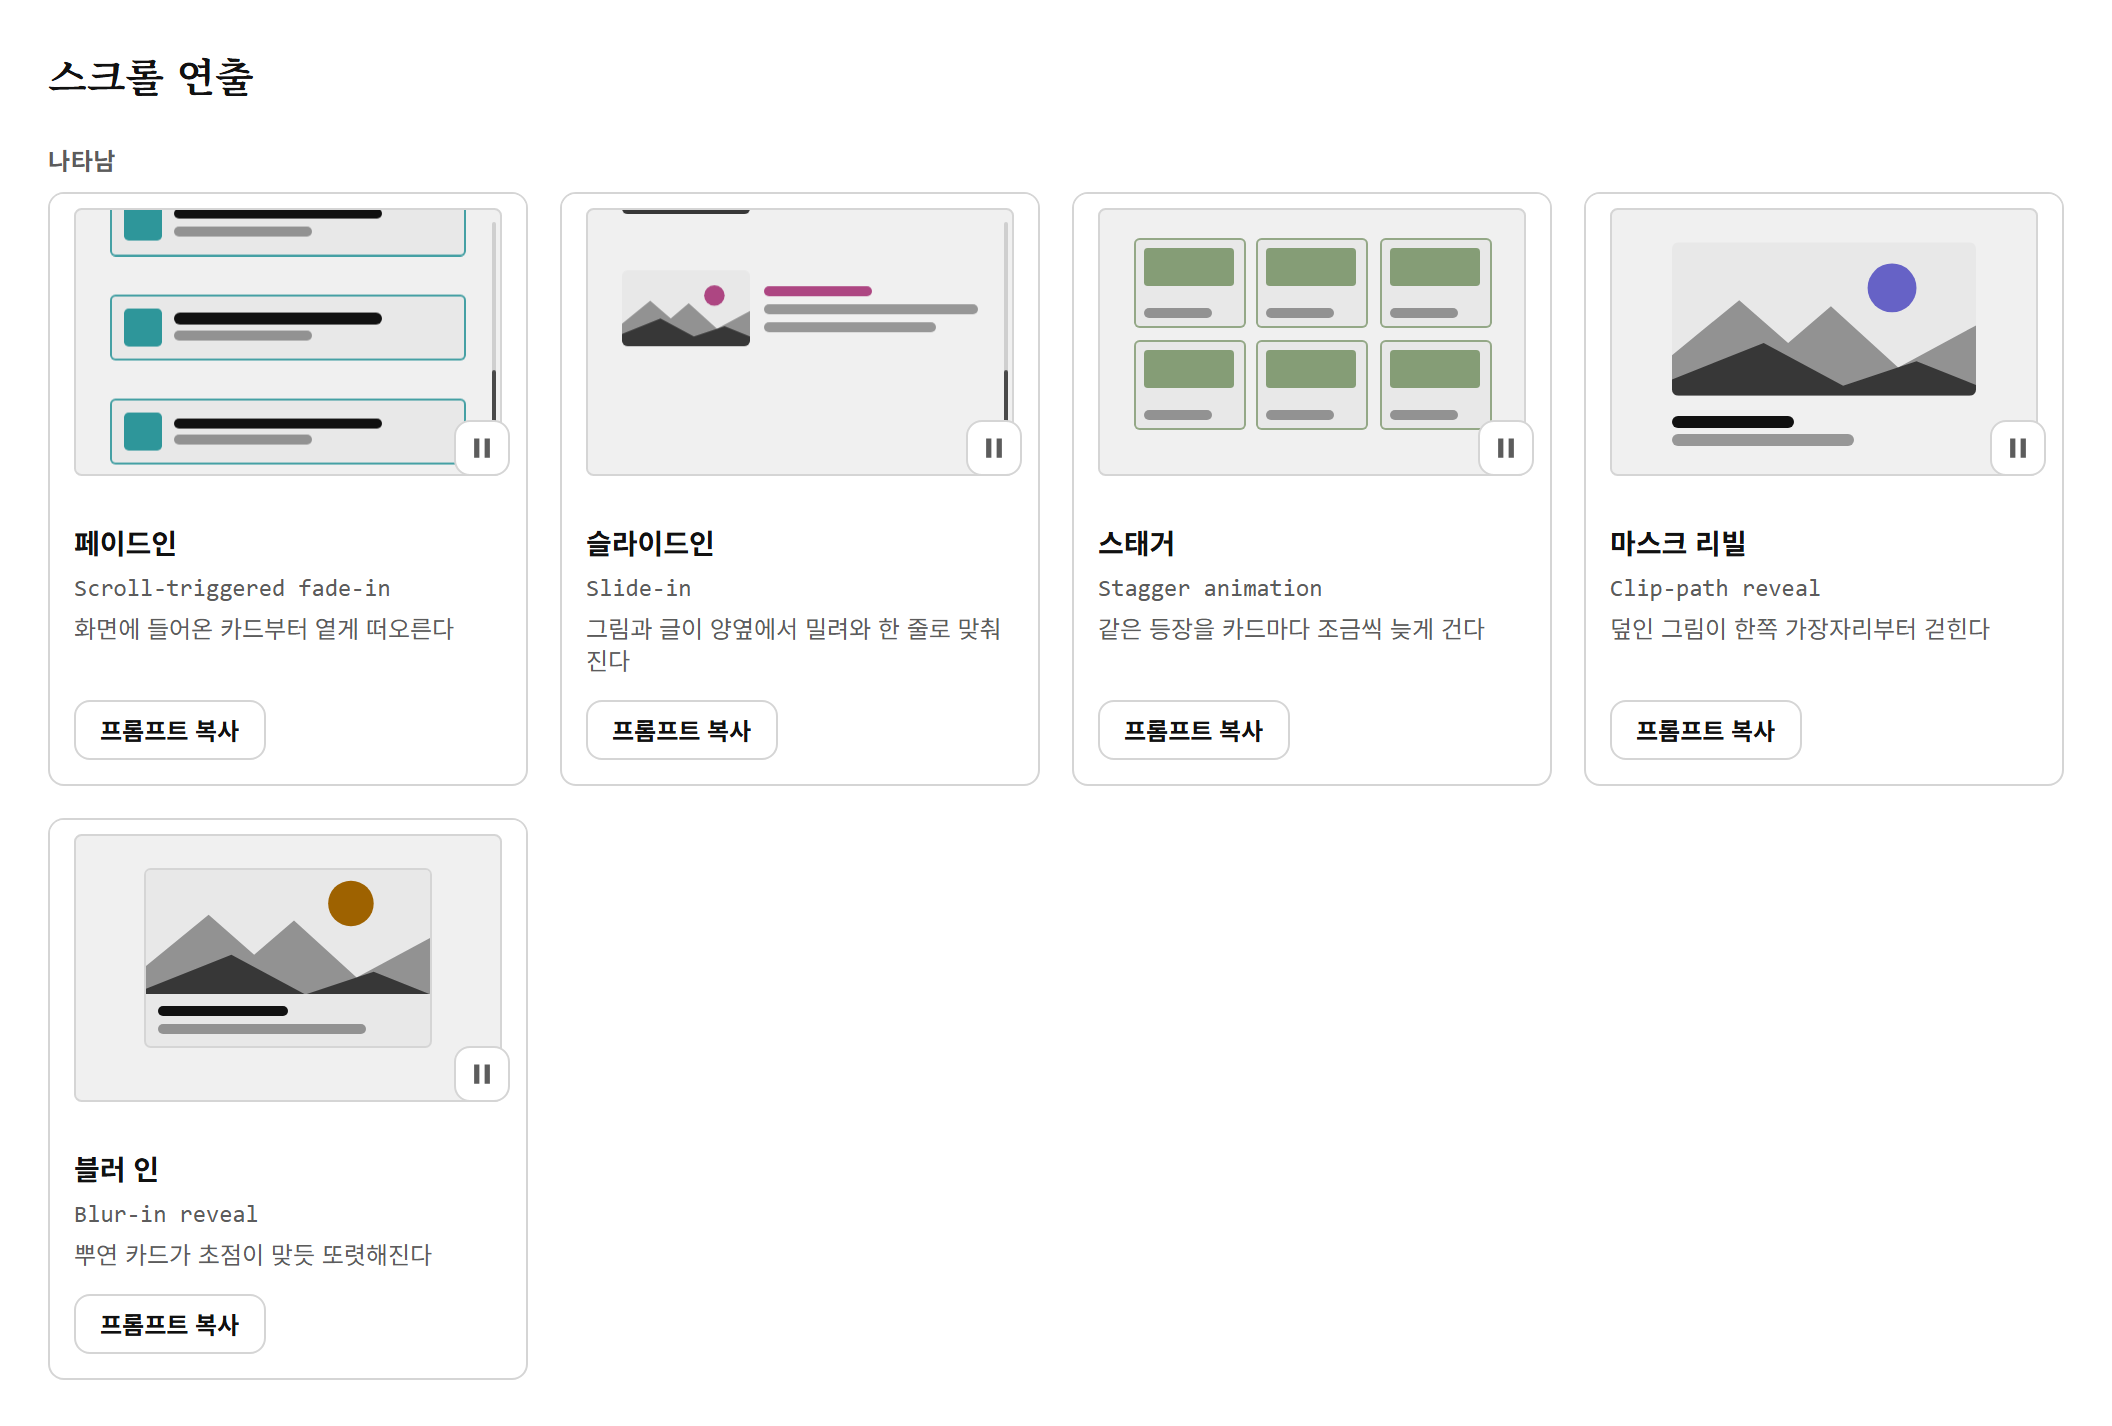Select the 스태거 card title
Image resolution: width=2112 pixels, height=1426 pixels.
pyautogui.click(x=1136, y=543)
